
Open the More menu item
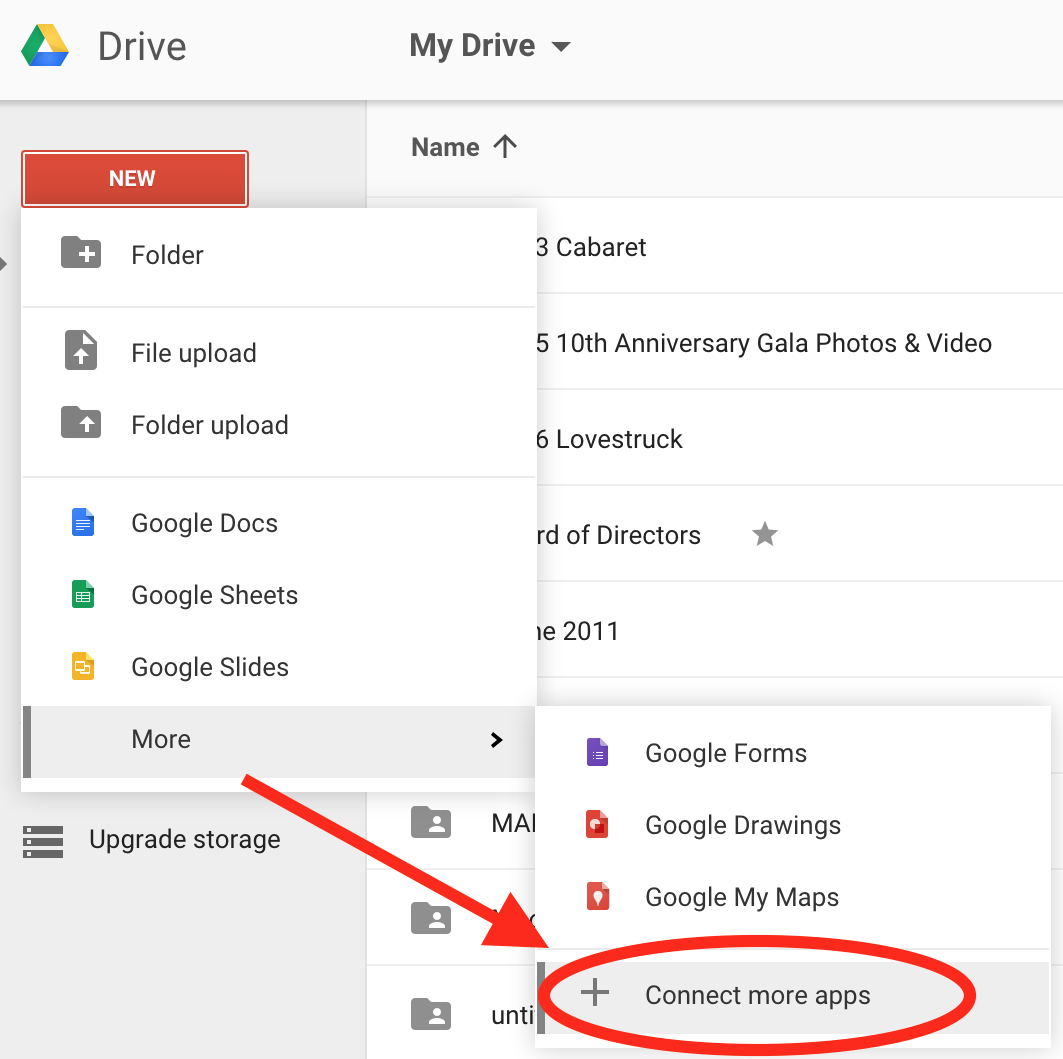279,742
